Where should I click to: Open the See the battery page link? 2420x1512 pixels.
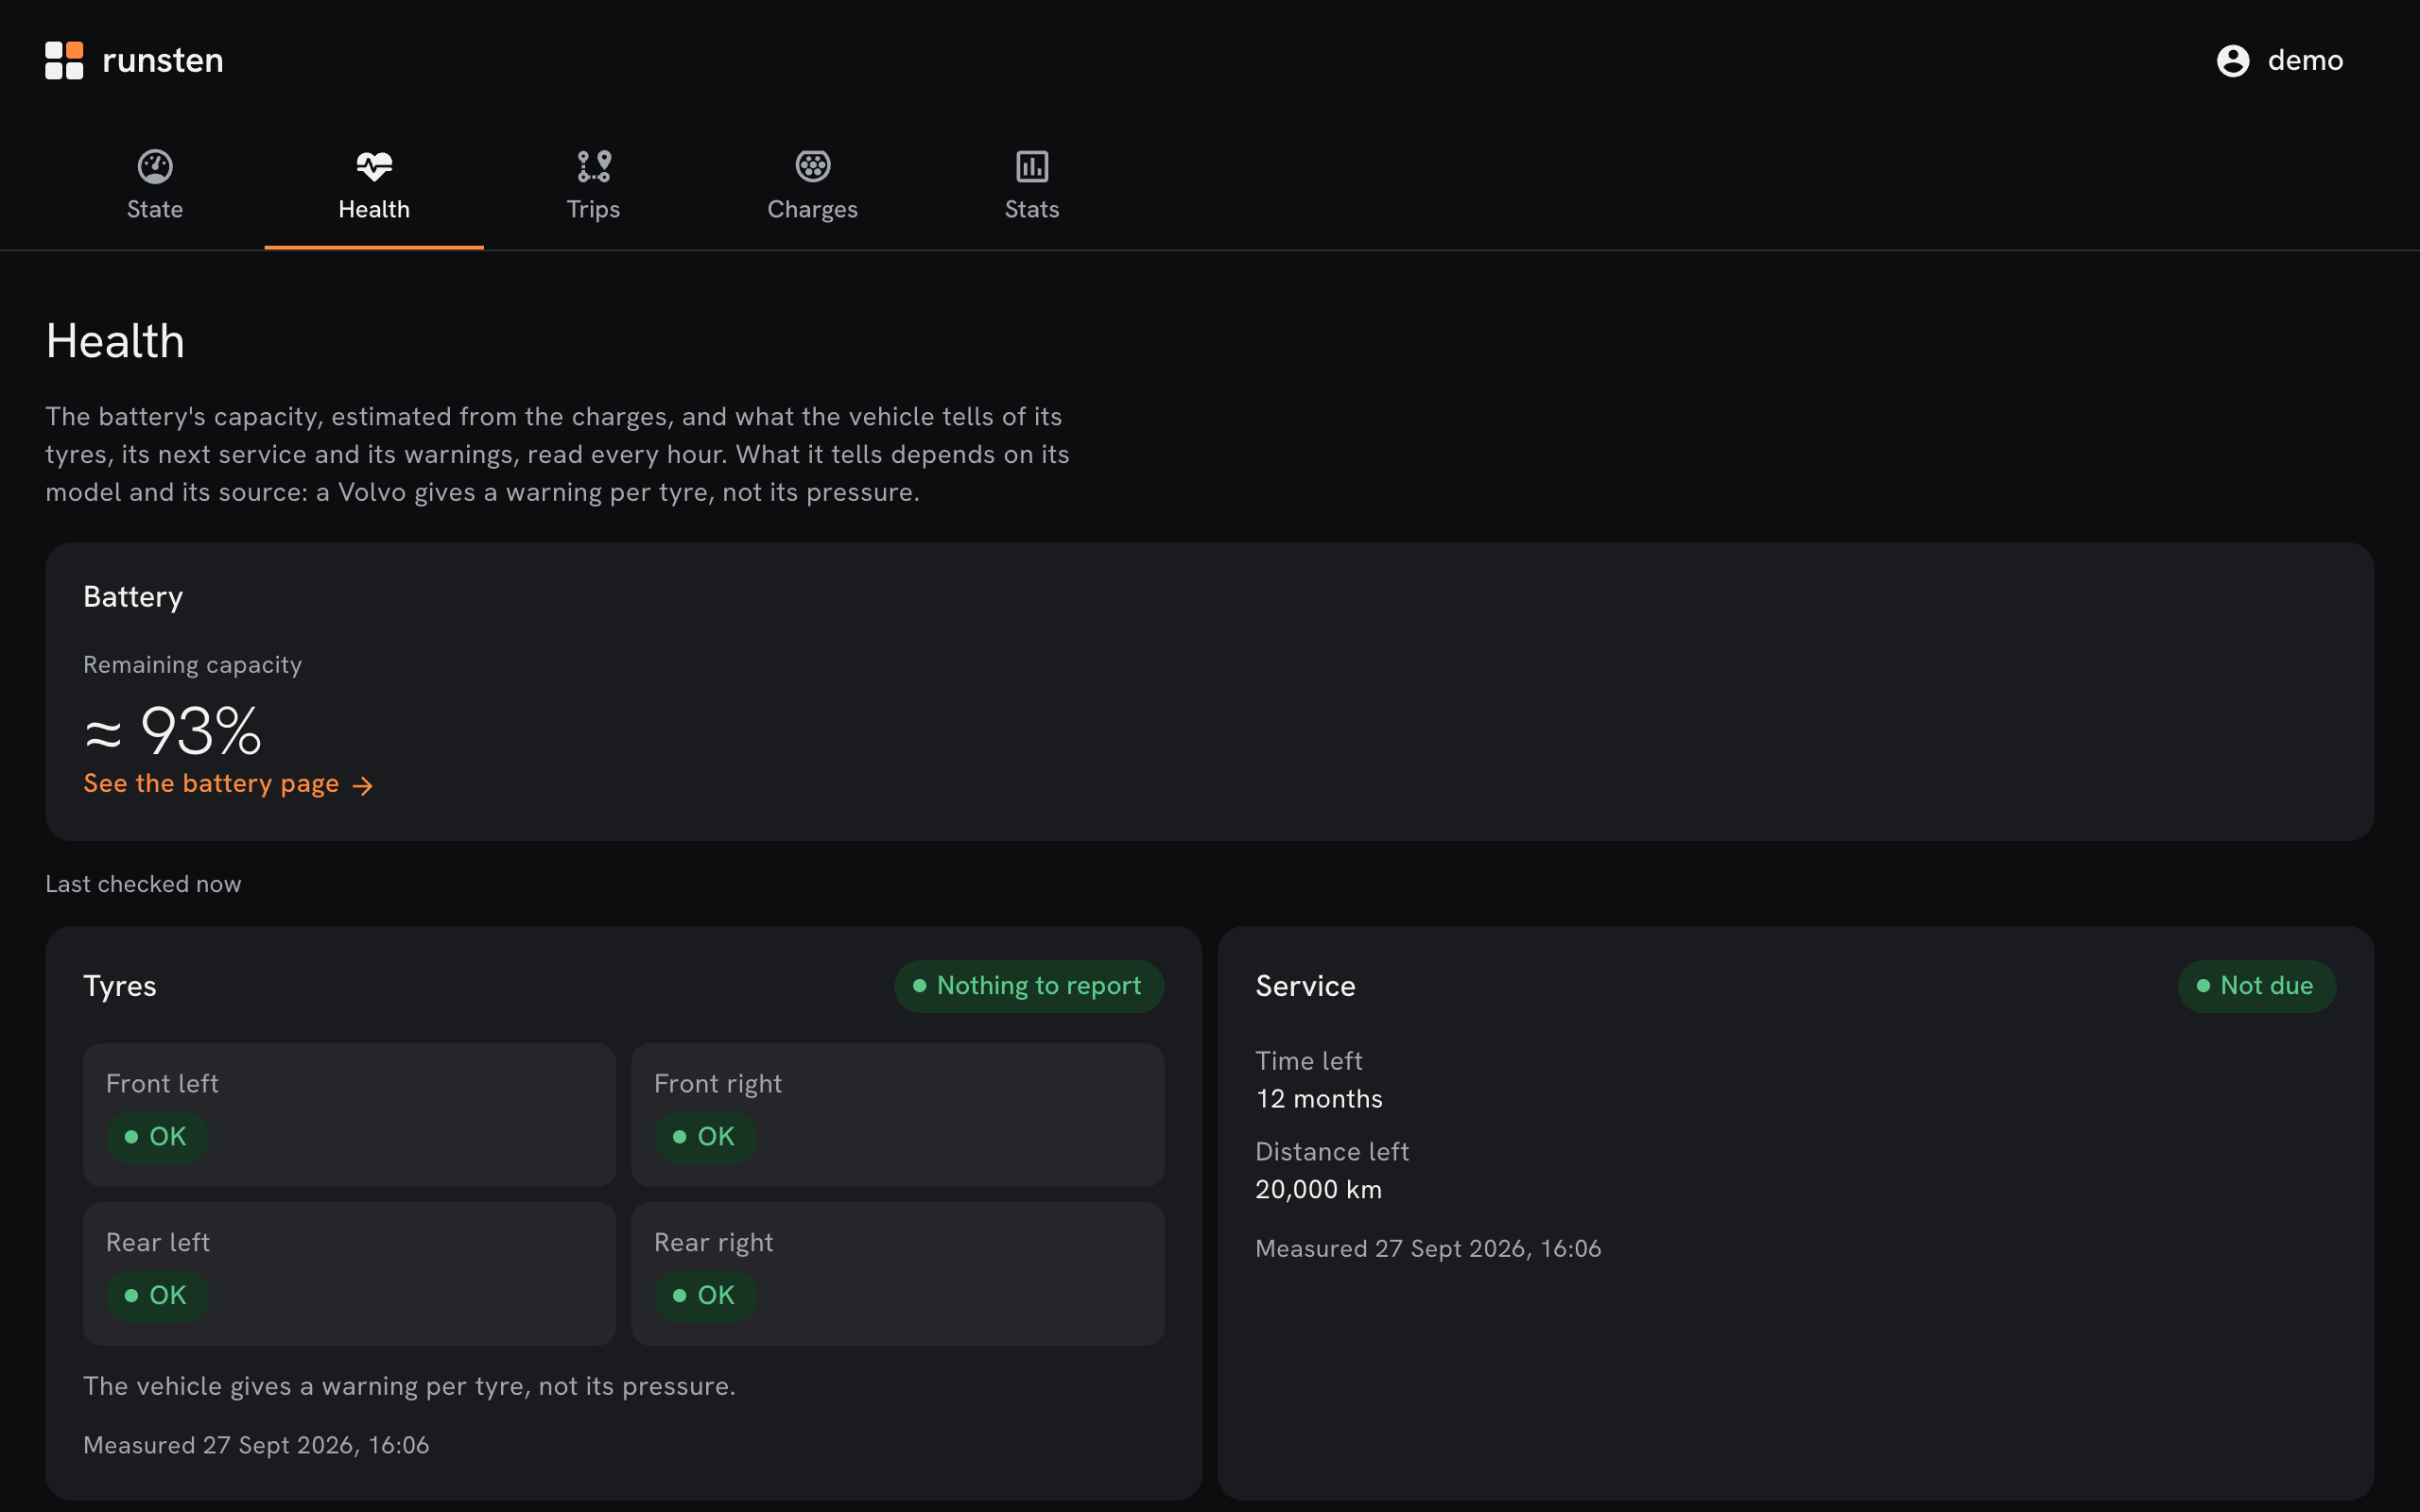[229, 784]
